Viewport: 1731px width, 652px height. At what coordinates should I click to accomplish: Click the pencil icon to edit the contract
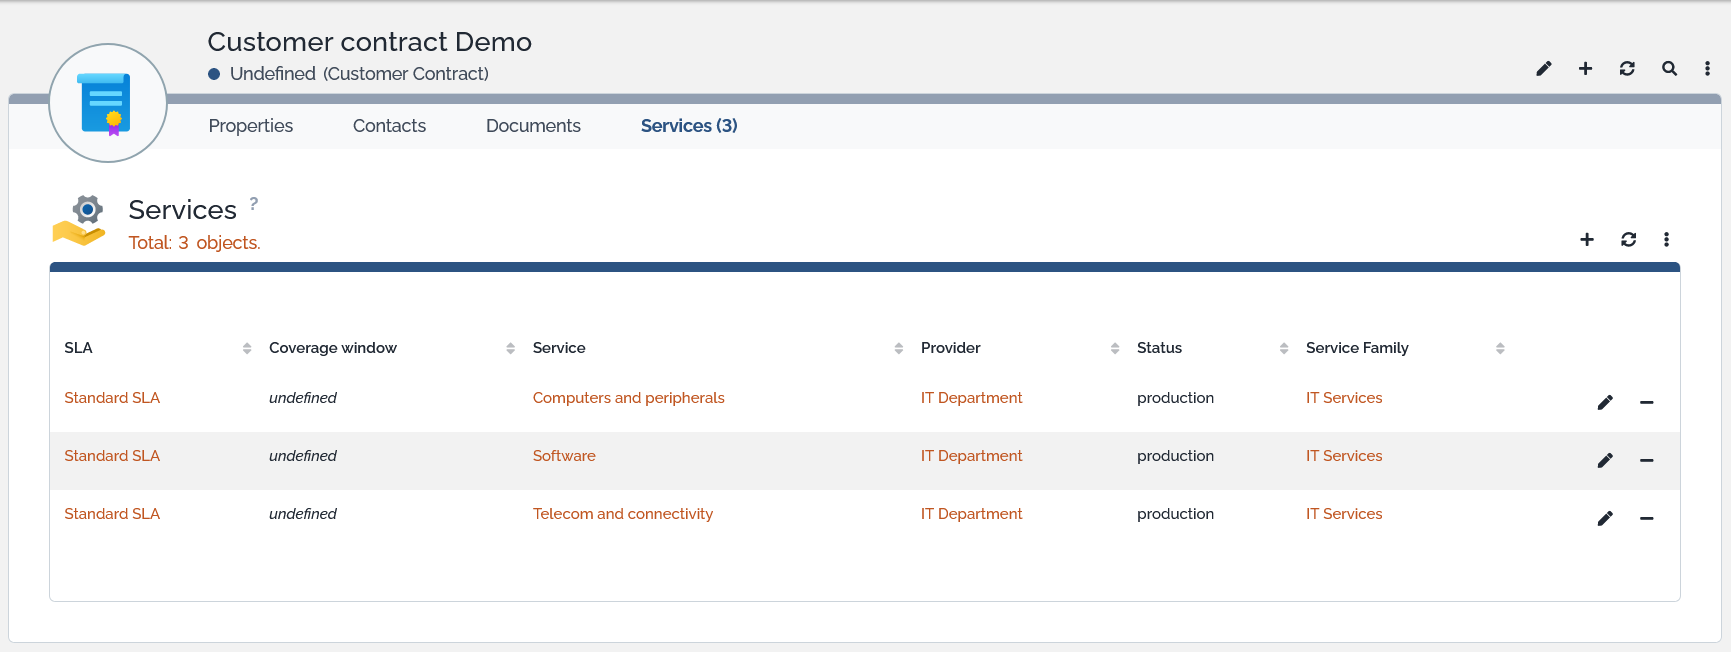click(1544, 69)
